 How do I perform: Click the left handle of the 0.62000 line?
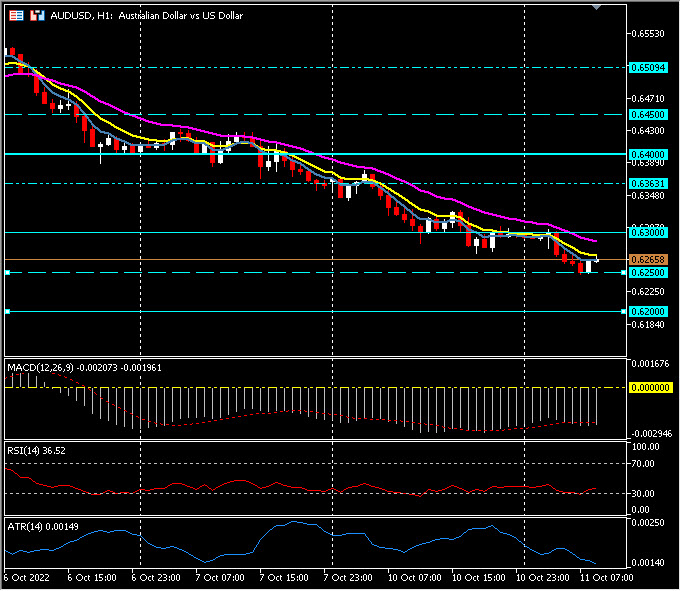pyautogui.click(x=7, y=312)
